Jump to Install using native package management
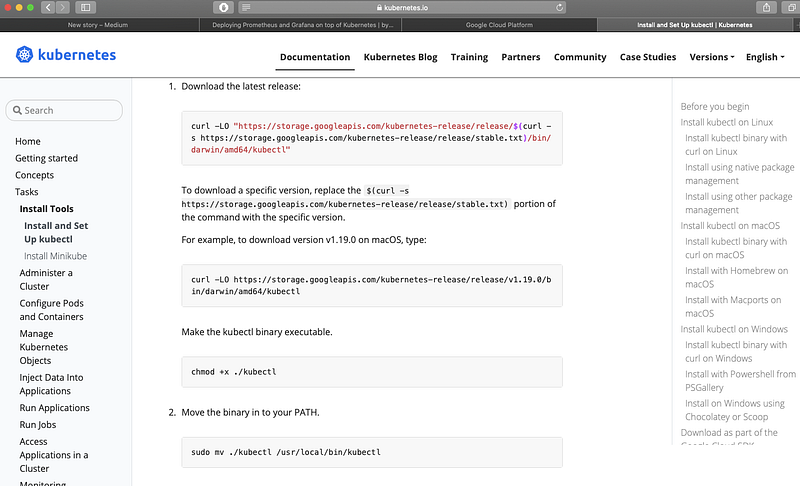The image size is (800, 486). (739, 174)
